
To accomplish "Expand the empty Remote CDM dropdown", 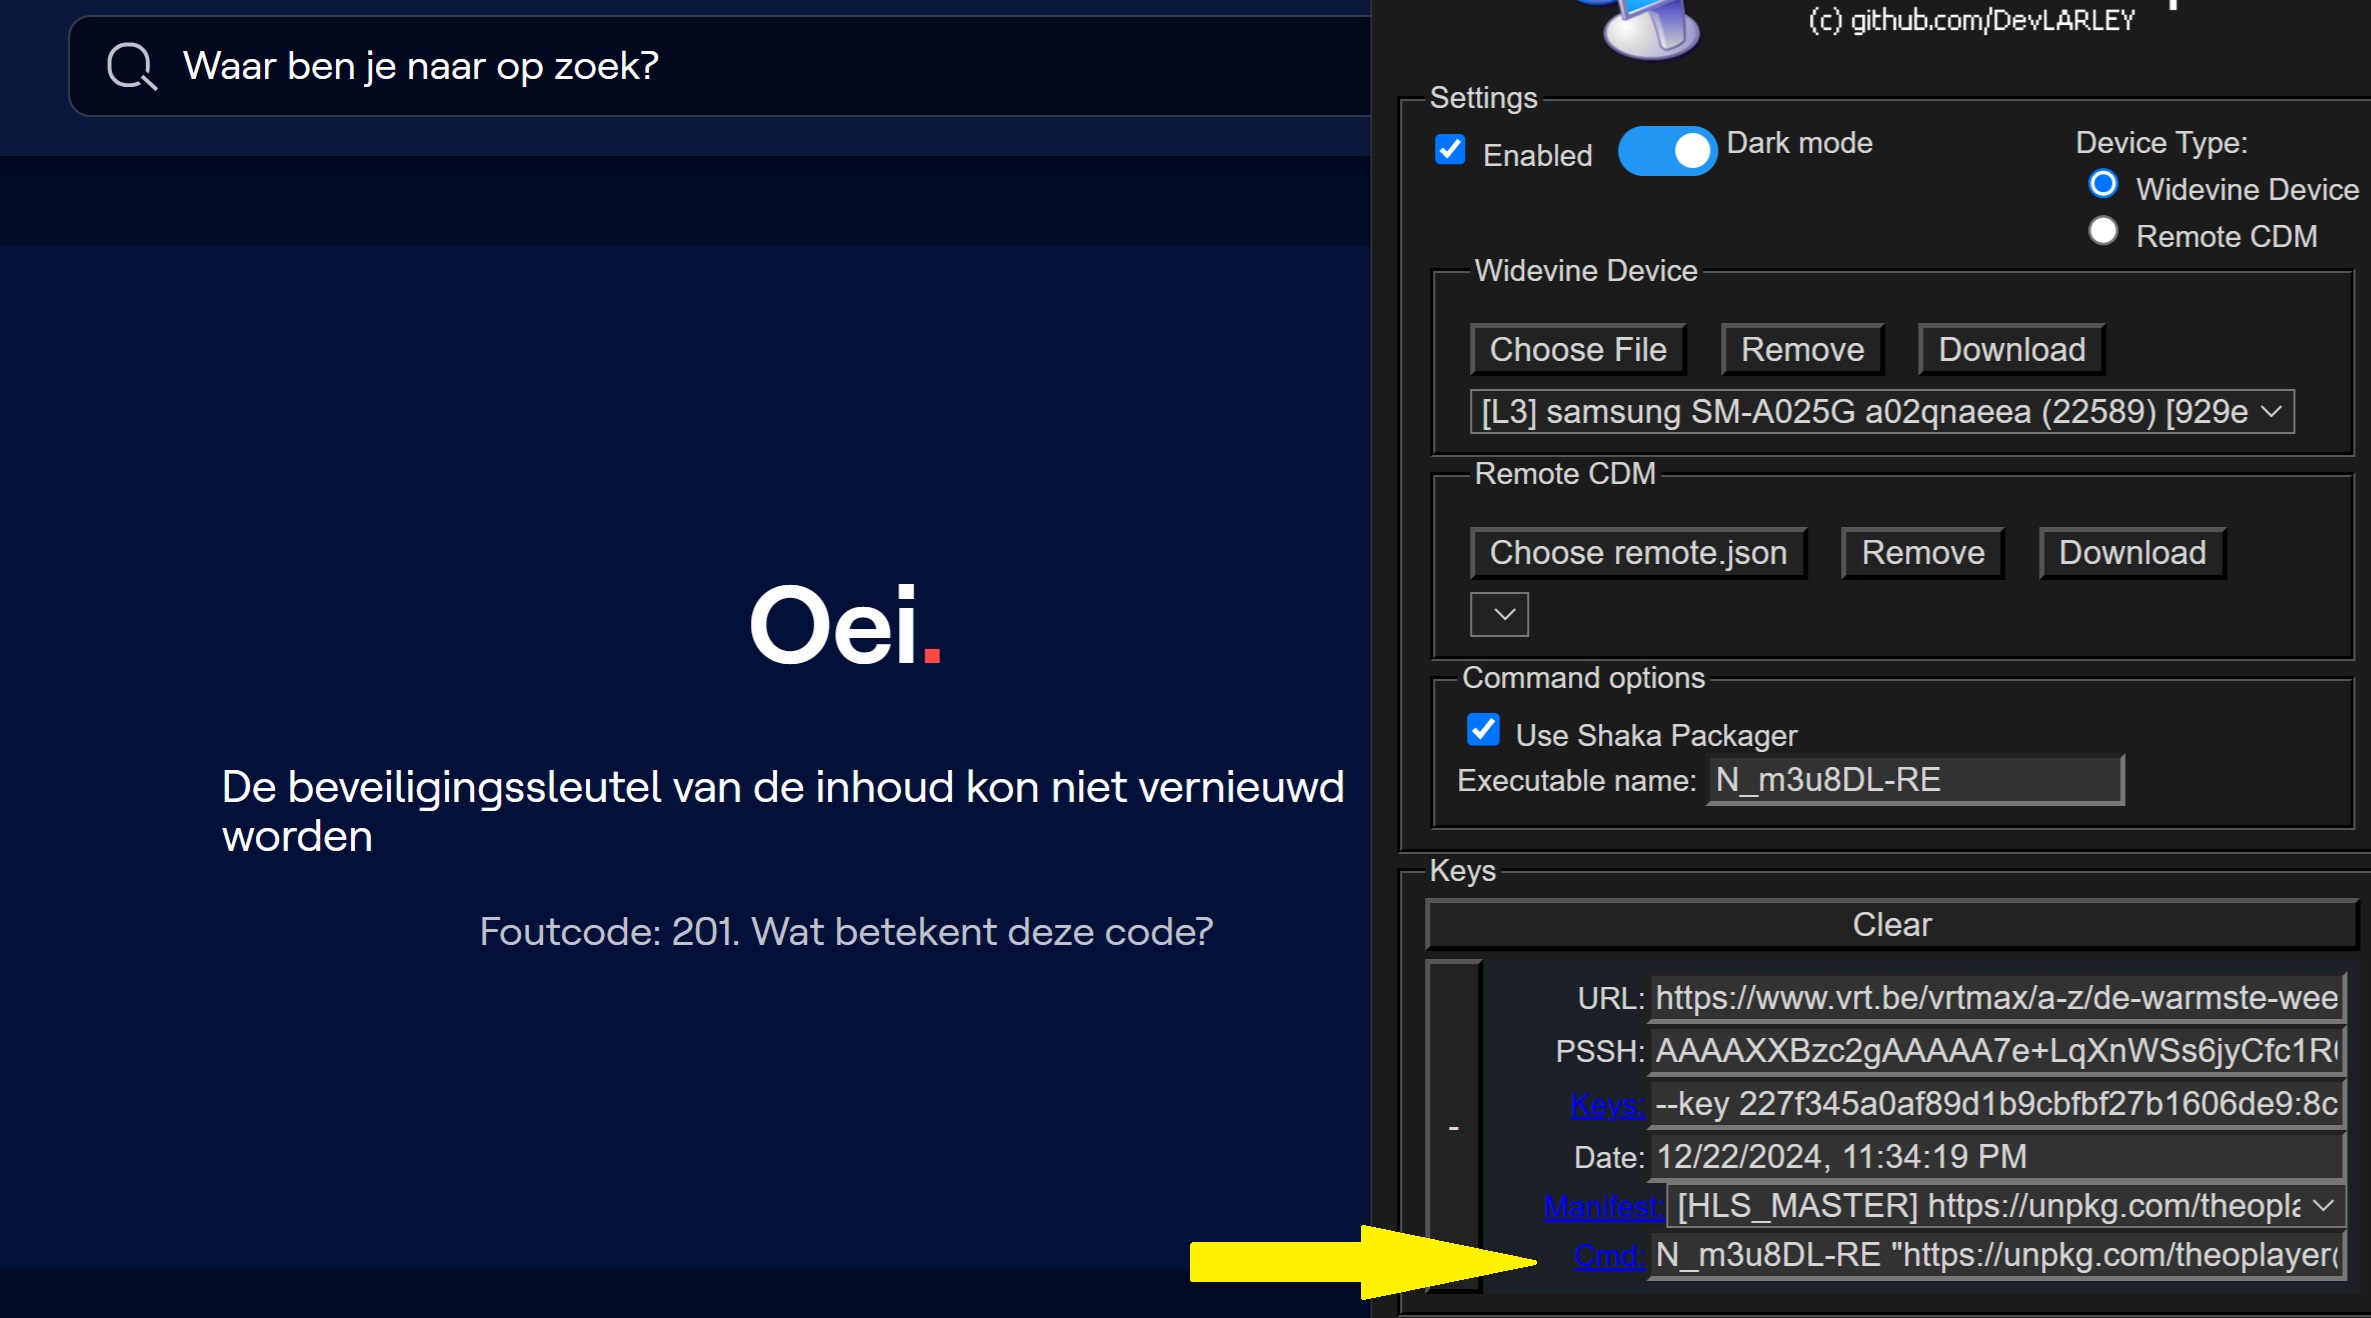I will point(1499,614).
